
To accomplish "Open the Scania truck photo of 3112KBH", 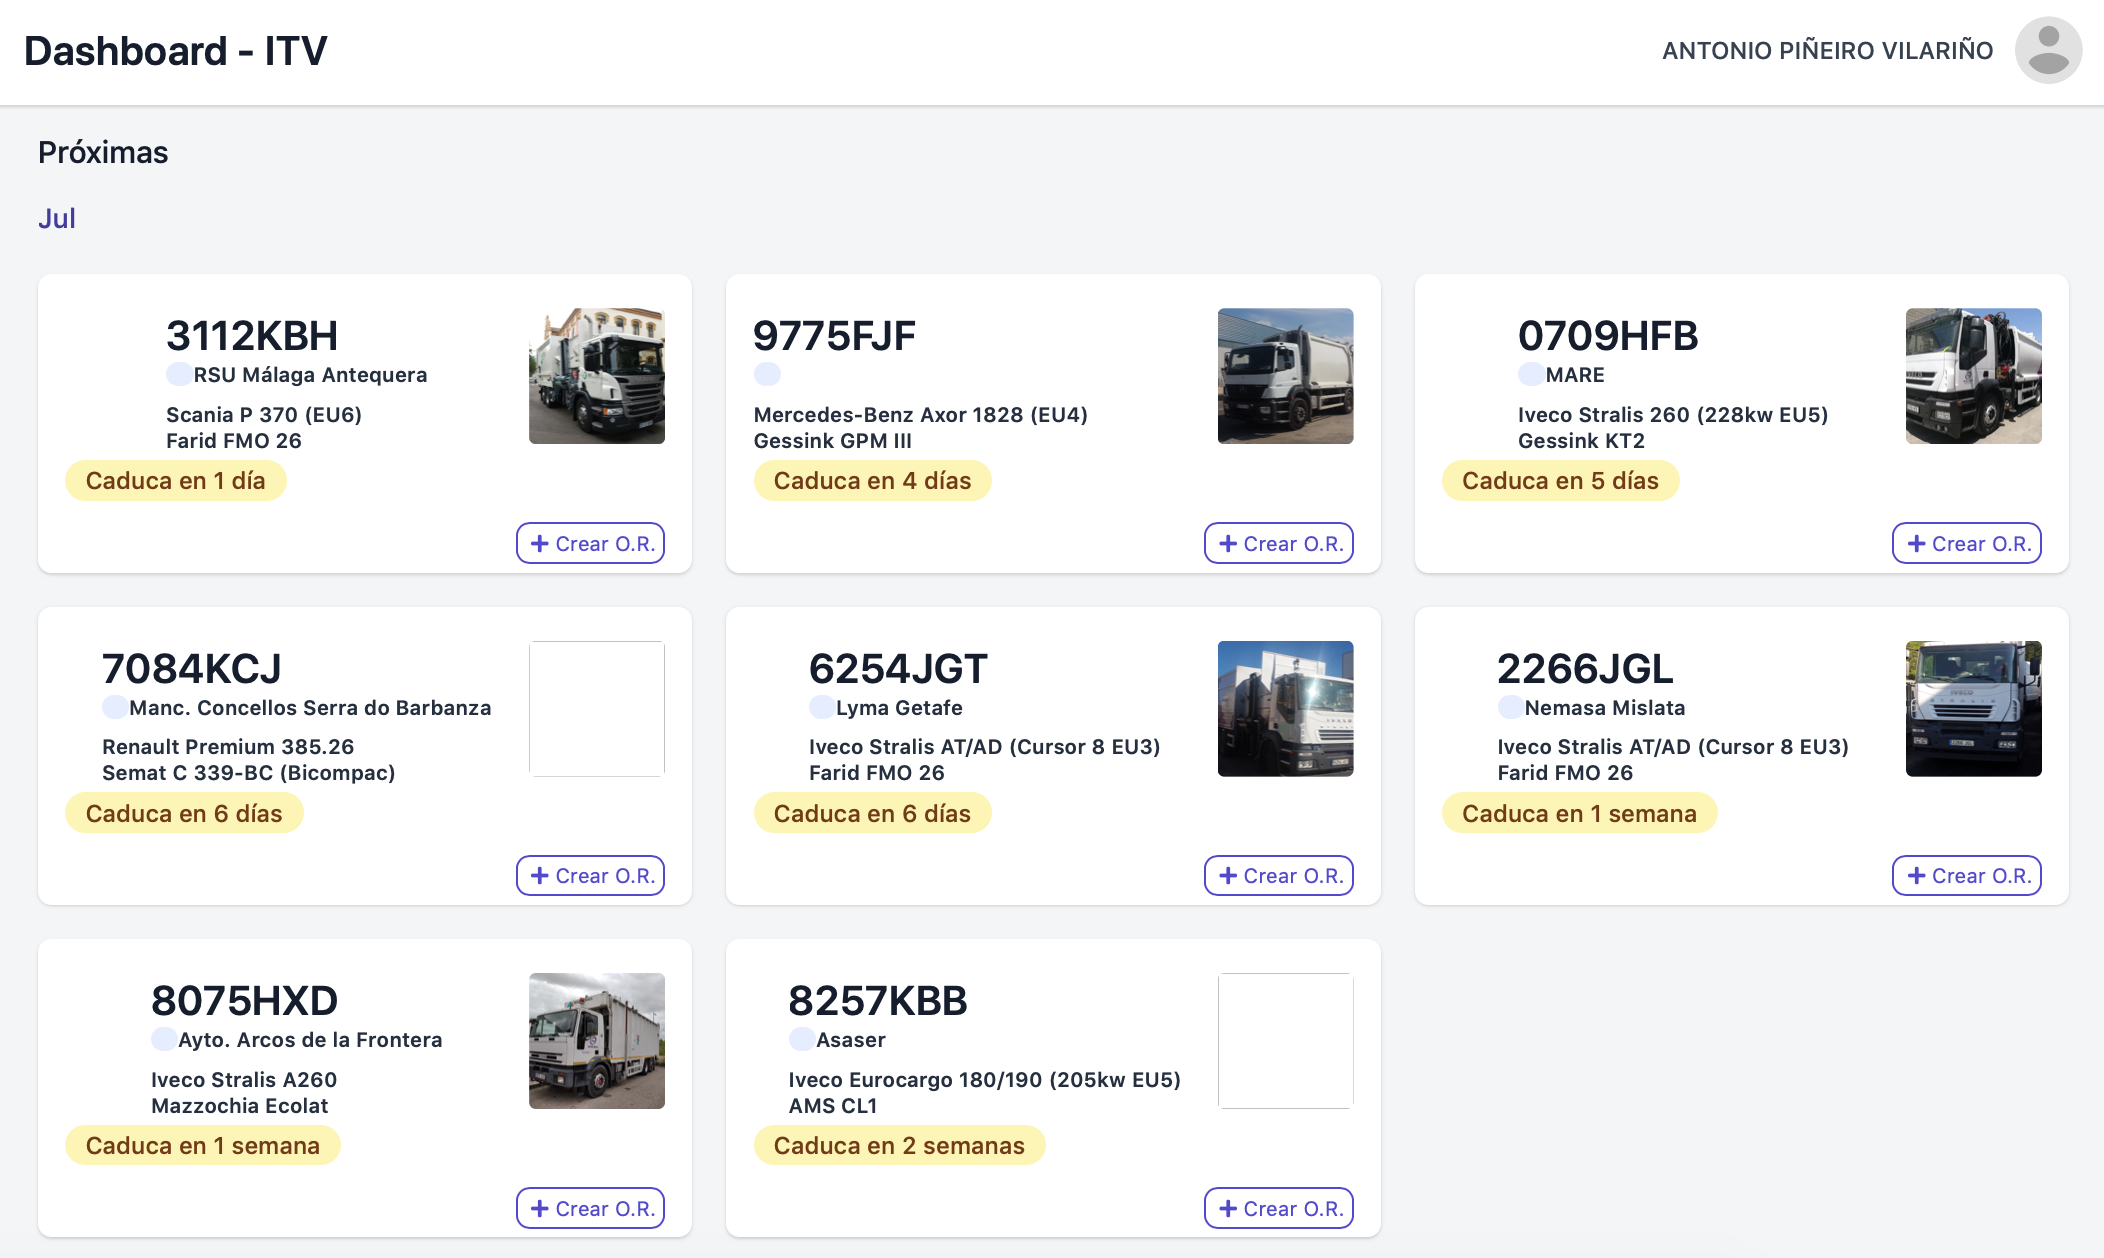I will [597, 376].
